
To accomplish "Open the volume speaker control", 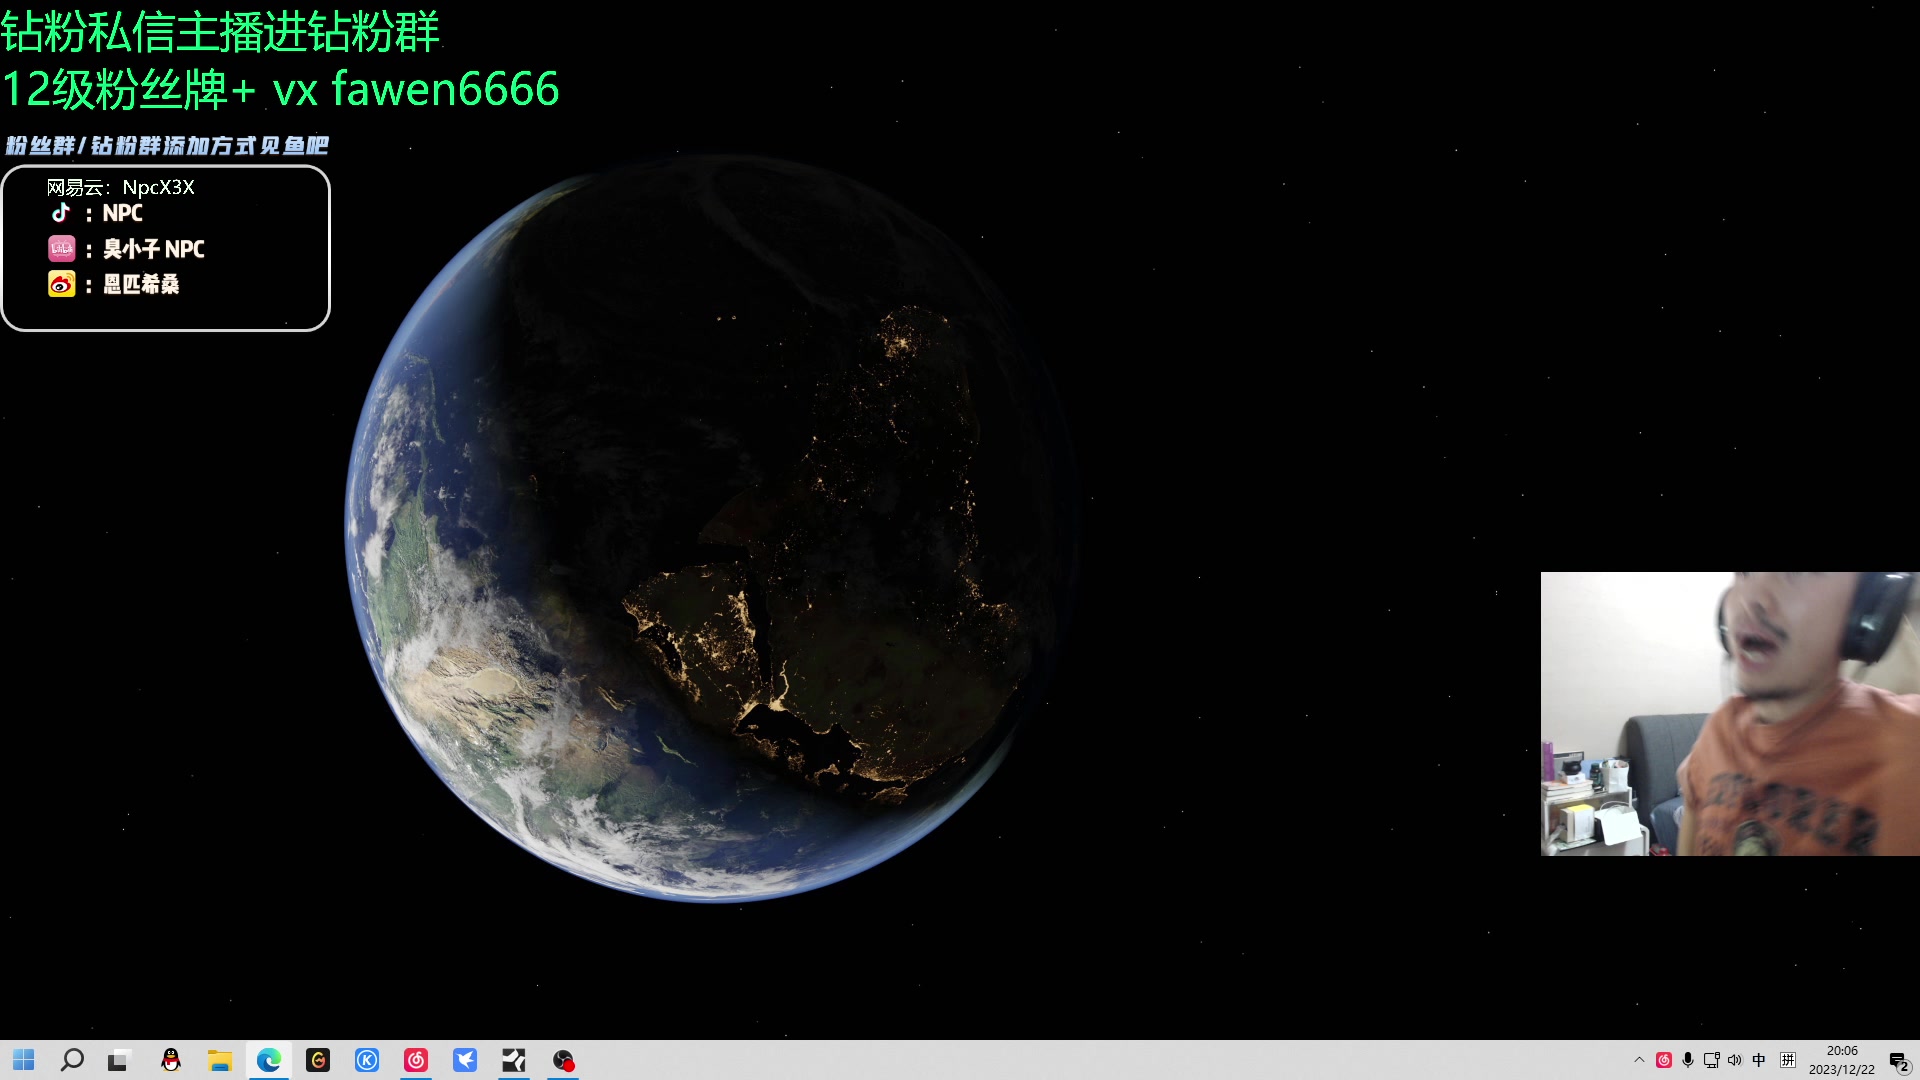I will 1735,1060.
